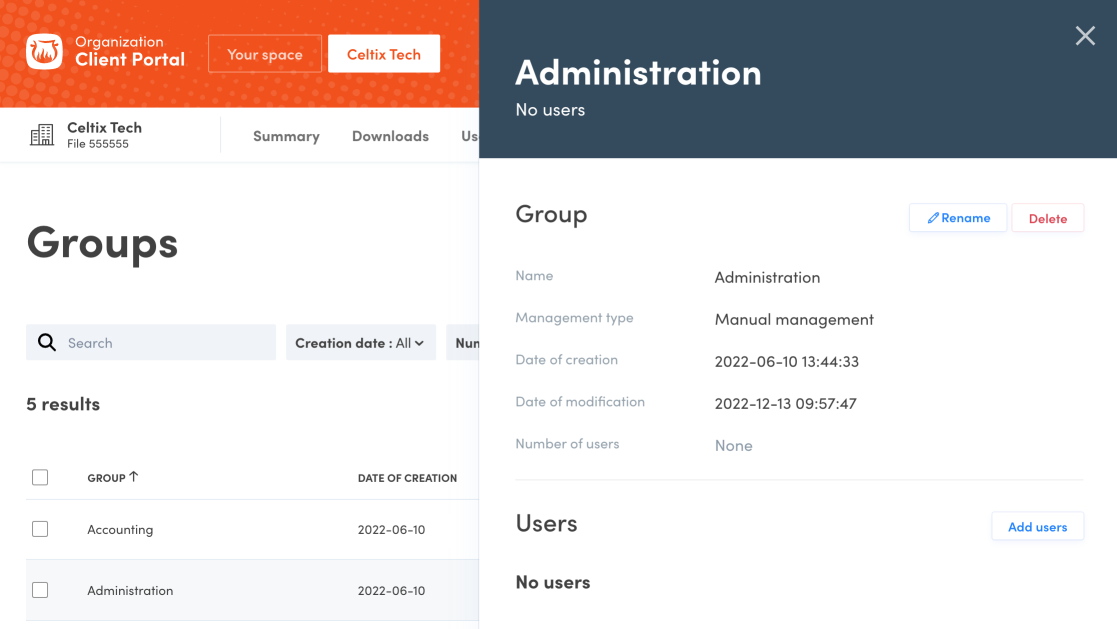Select the Your space button
The image size is (1117, 629).
[x=265, y=54]
